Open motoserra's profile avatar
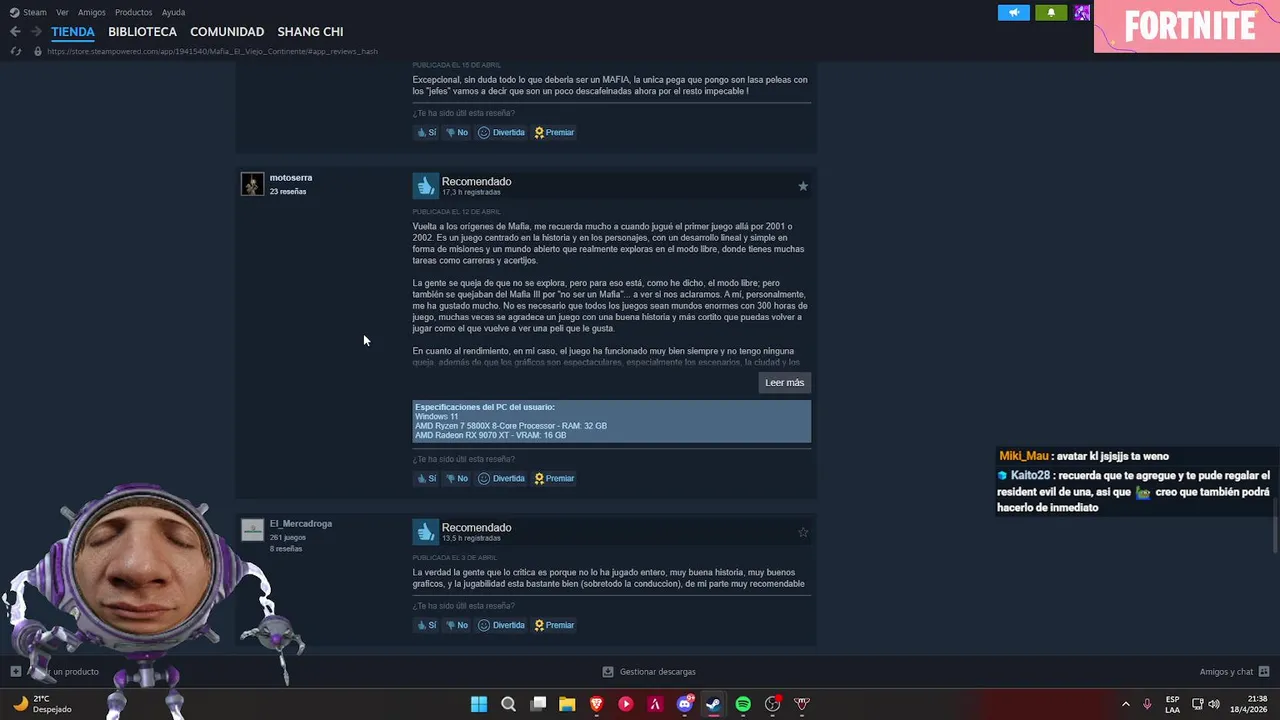Viewport: 1280px width, 720px height. point(252,184)
